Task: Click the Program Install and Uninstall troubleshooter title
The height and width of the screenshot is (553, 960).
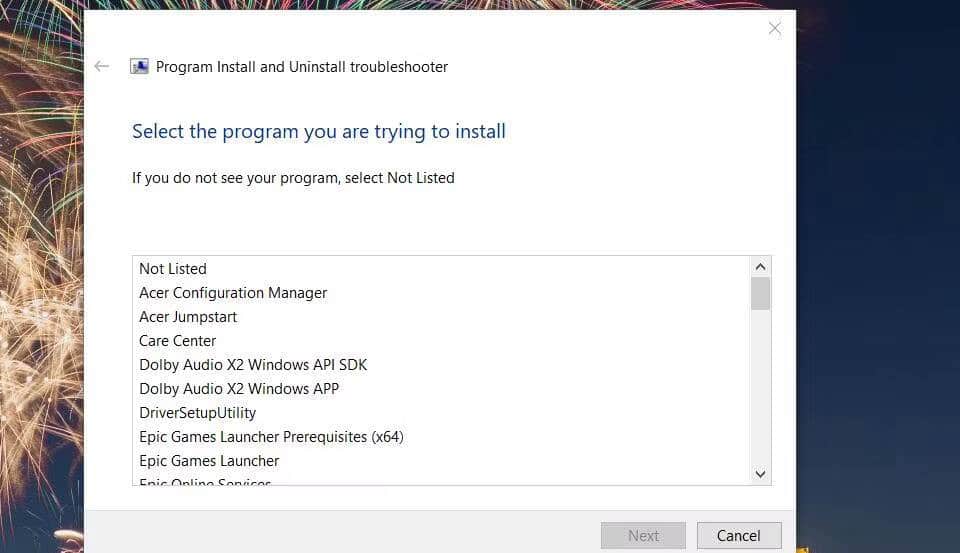Action: point(302,67)
